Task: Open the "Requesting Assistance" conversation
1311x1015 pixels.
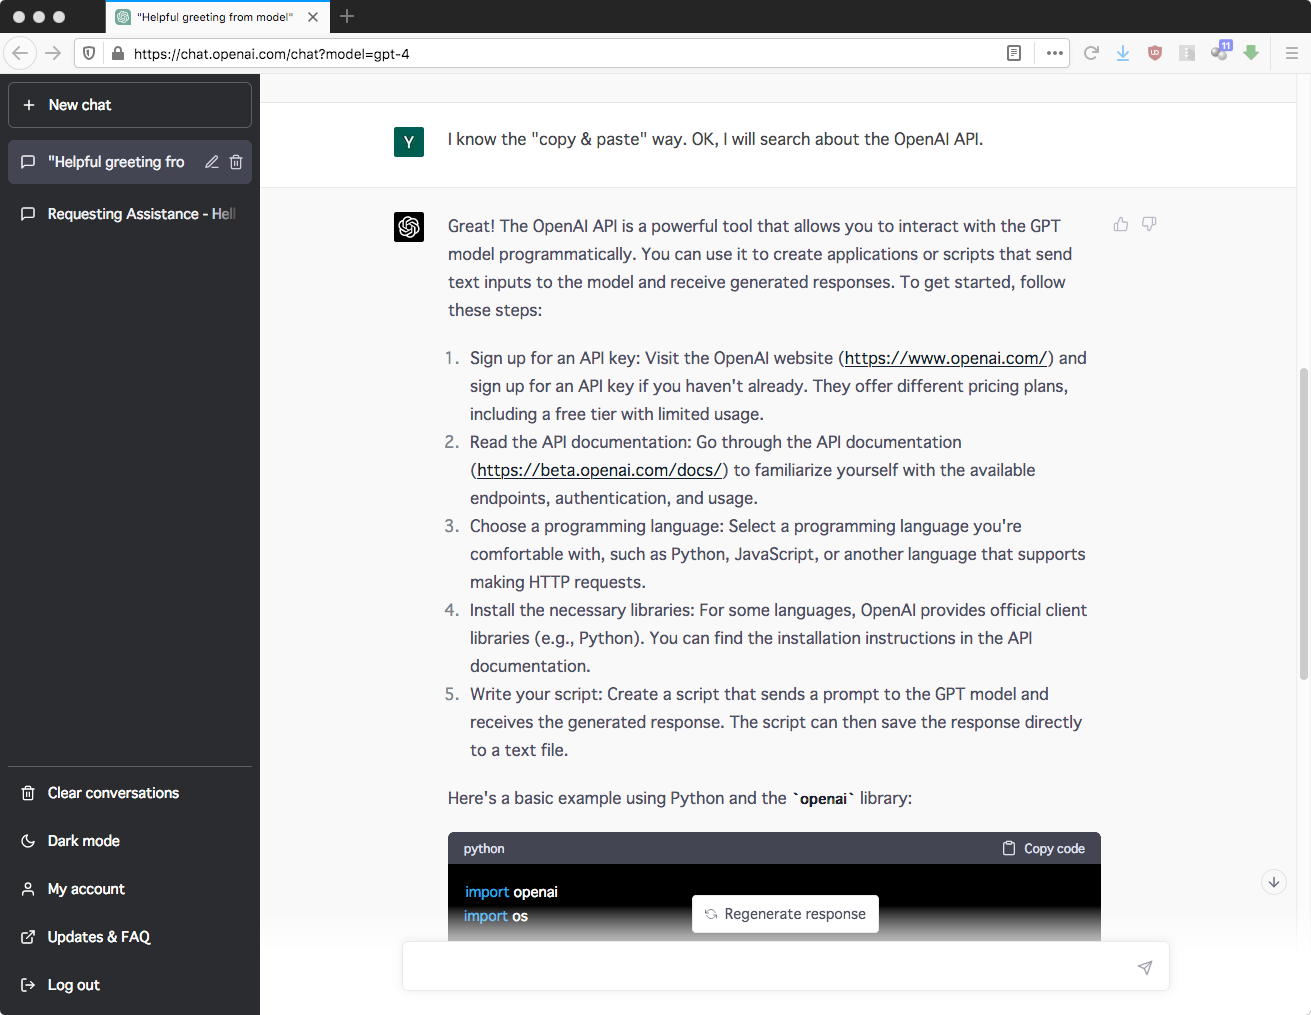Action: [x=130, y=214]
